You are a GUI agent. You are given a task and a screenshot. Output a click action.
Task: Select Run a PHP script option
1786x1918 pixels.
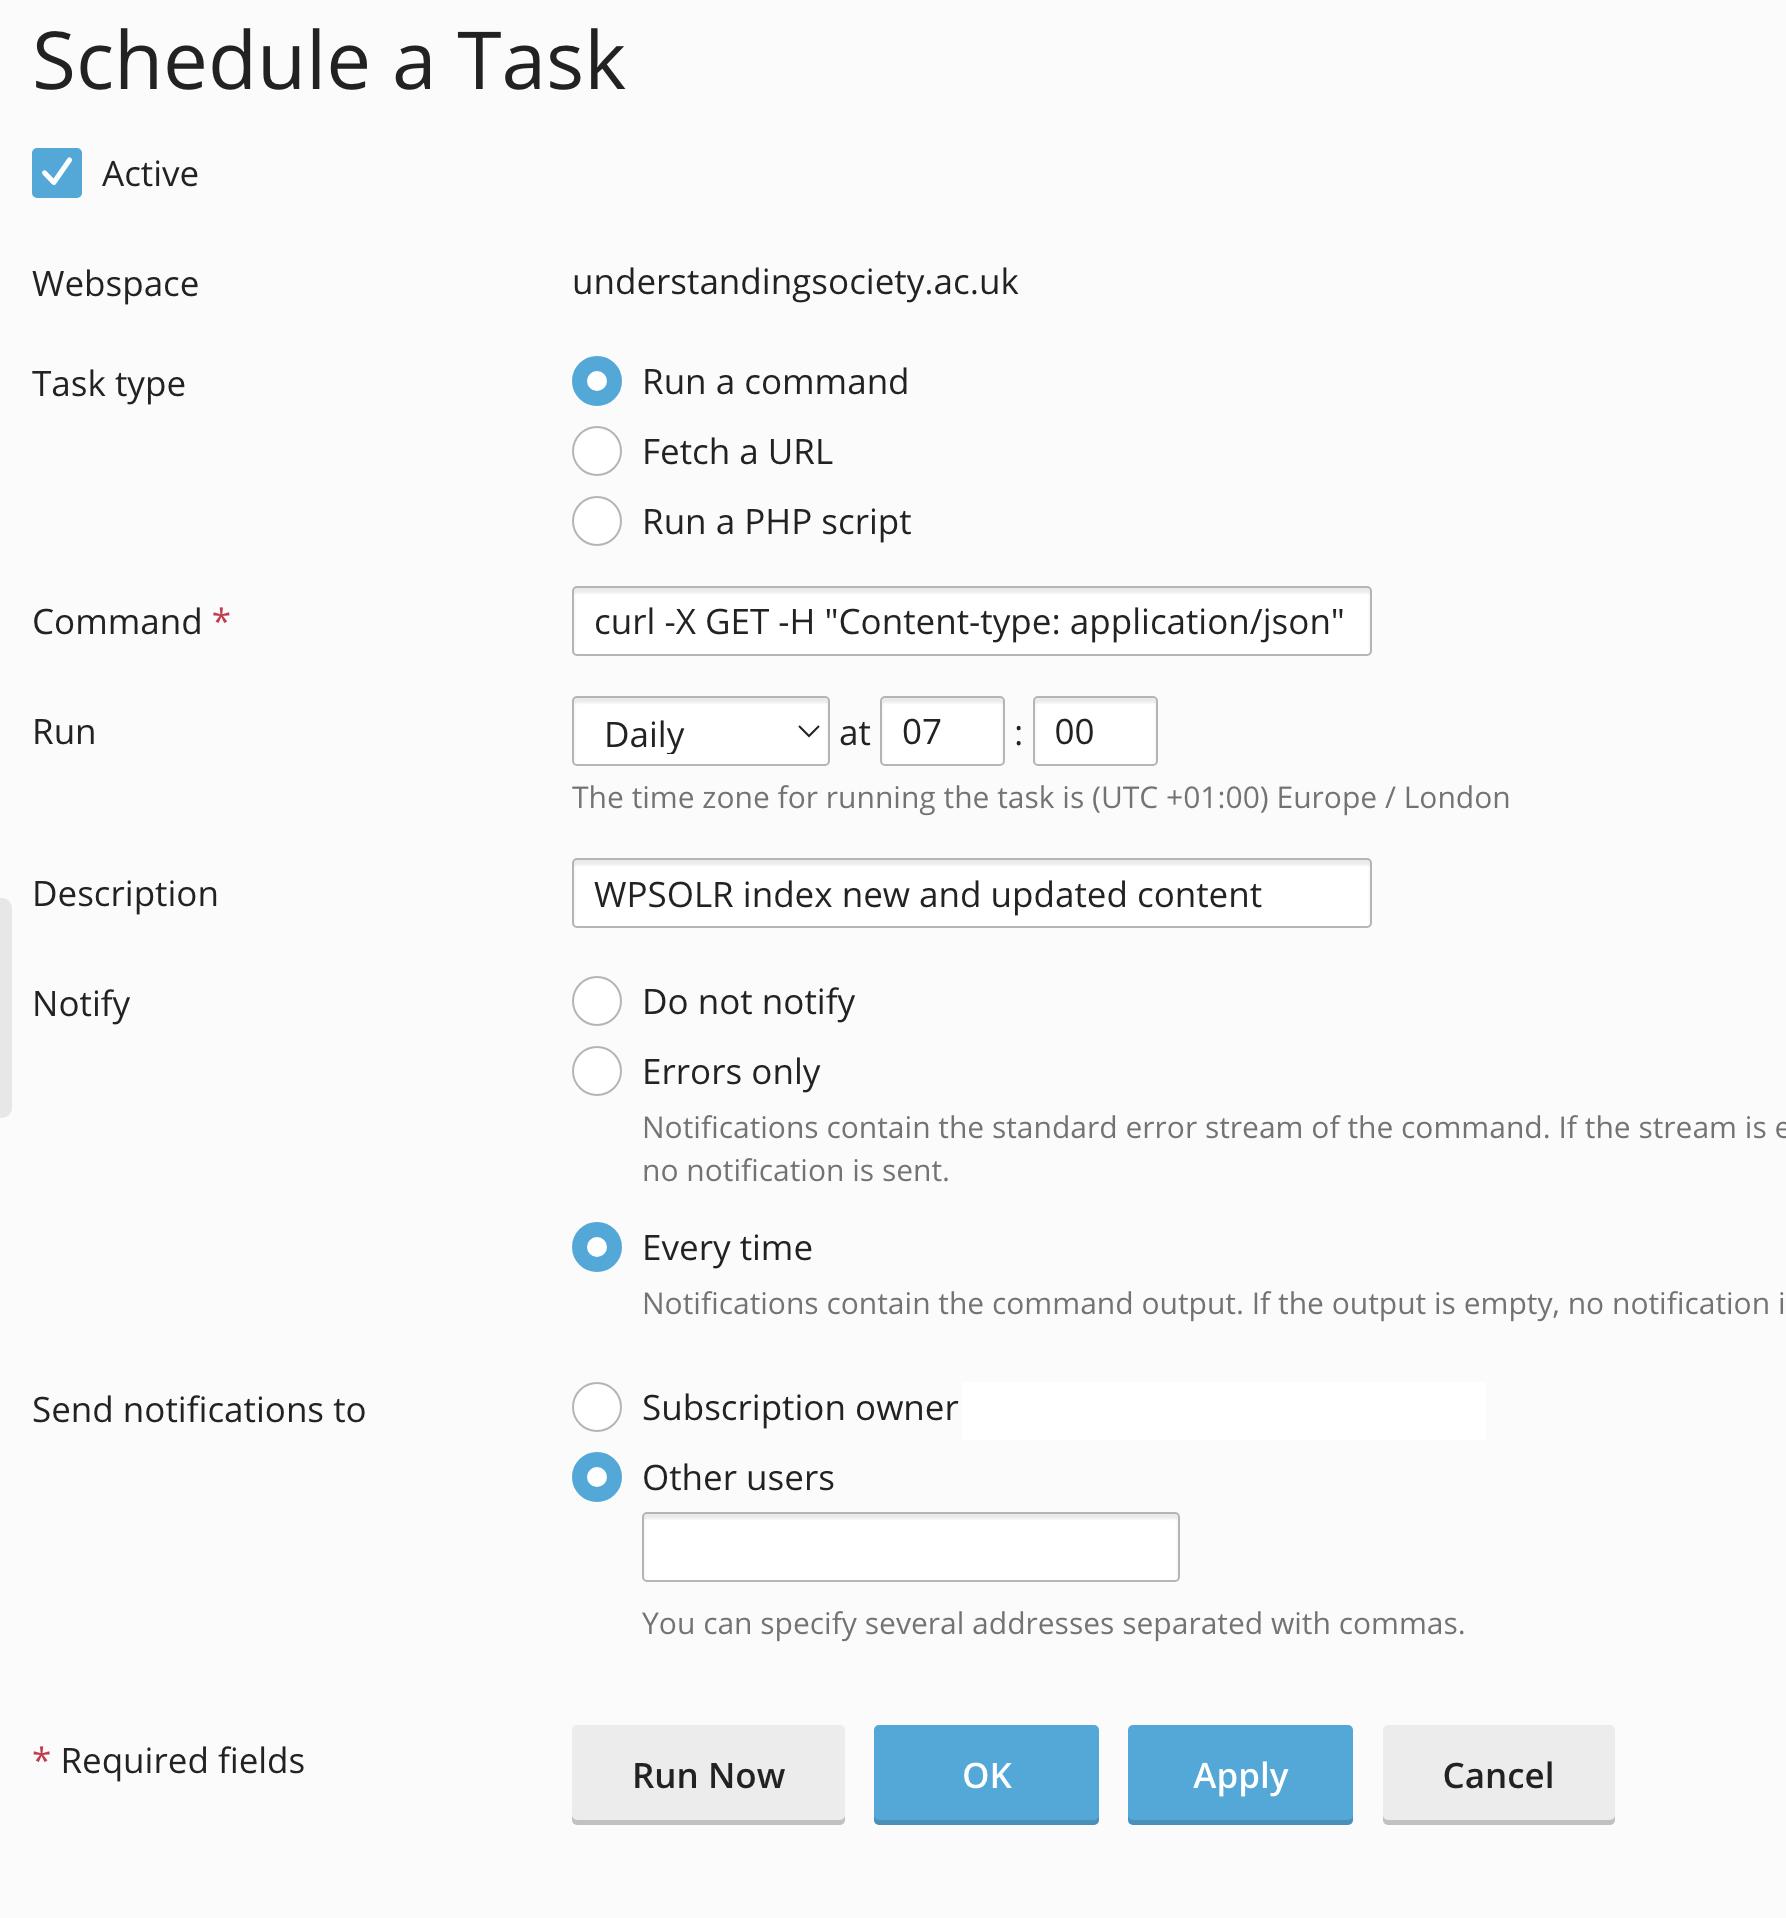597,521
